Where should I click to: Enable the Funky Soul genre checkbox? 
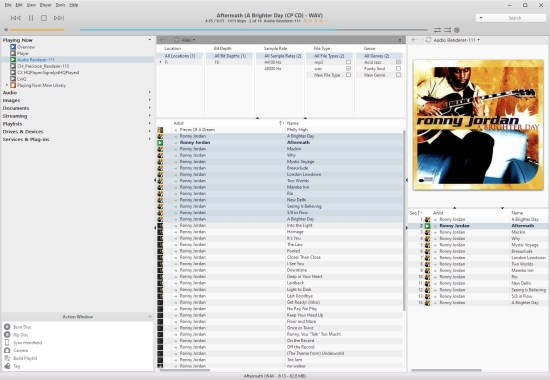[x=398, y=68]
